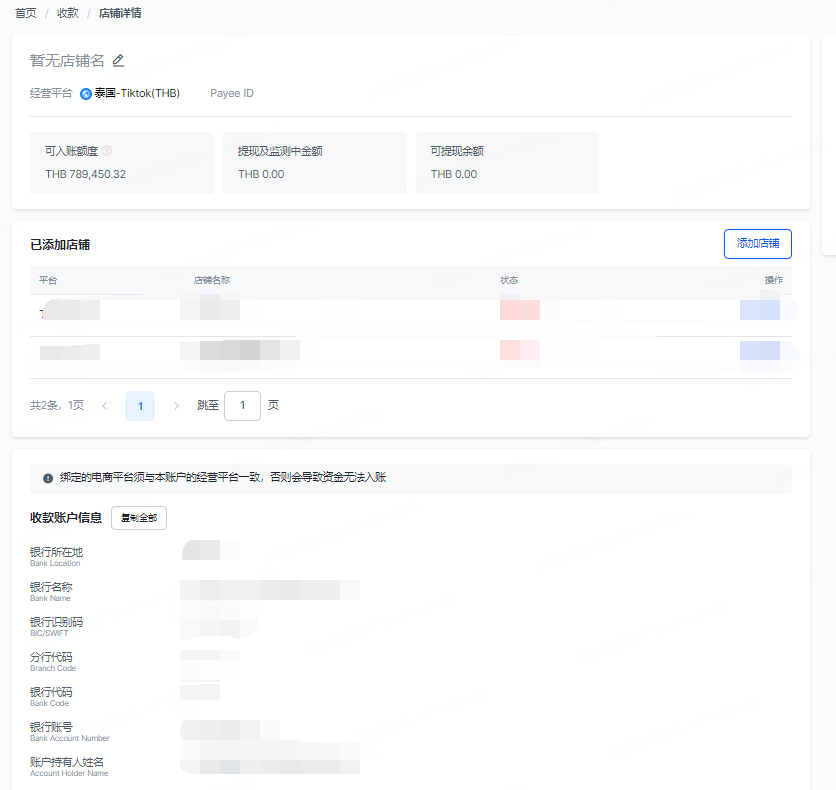
Task: Click the 收款账户信息 section heading
Action: [x=66, y=518]
